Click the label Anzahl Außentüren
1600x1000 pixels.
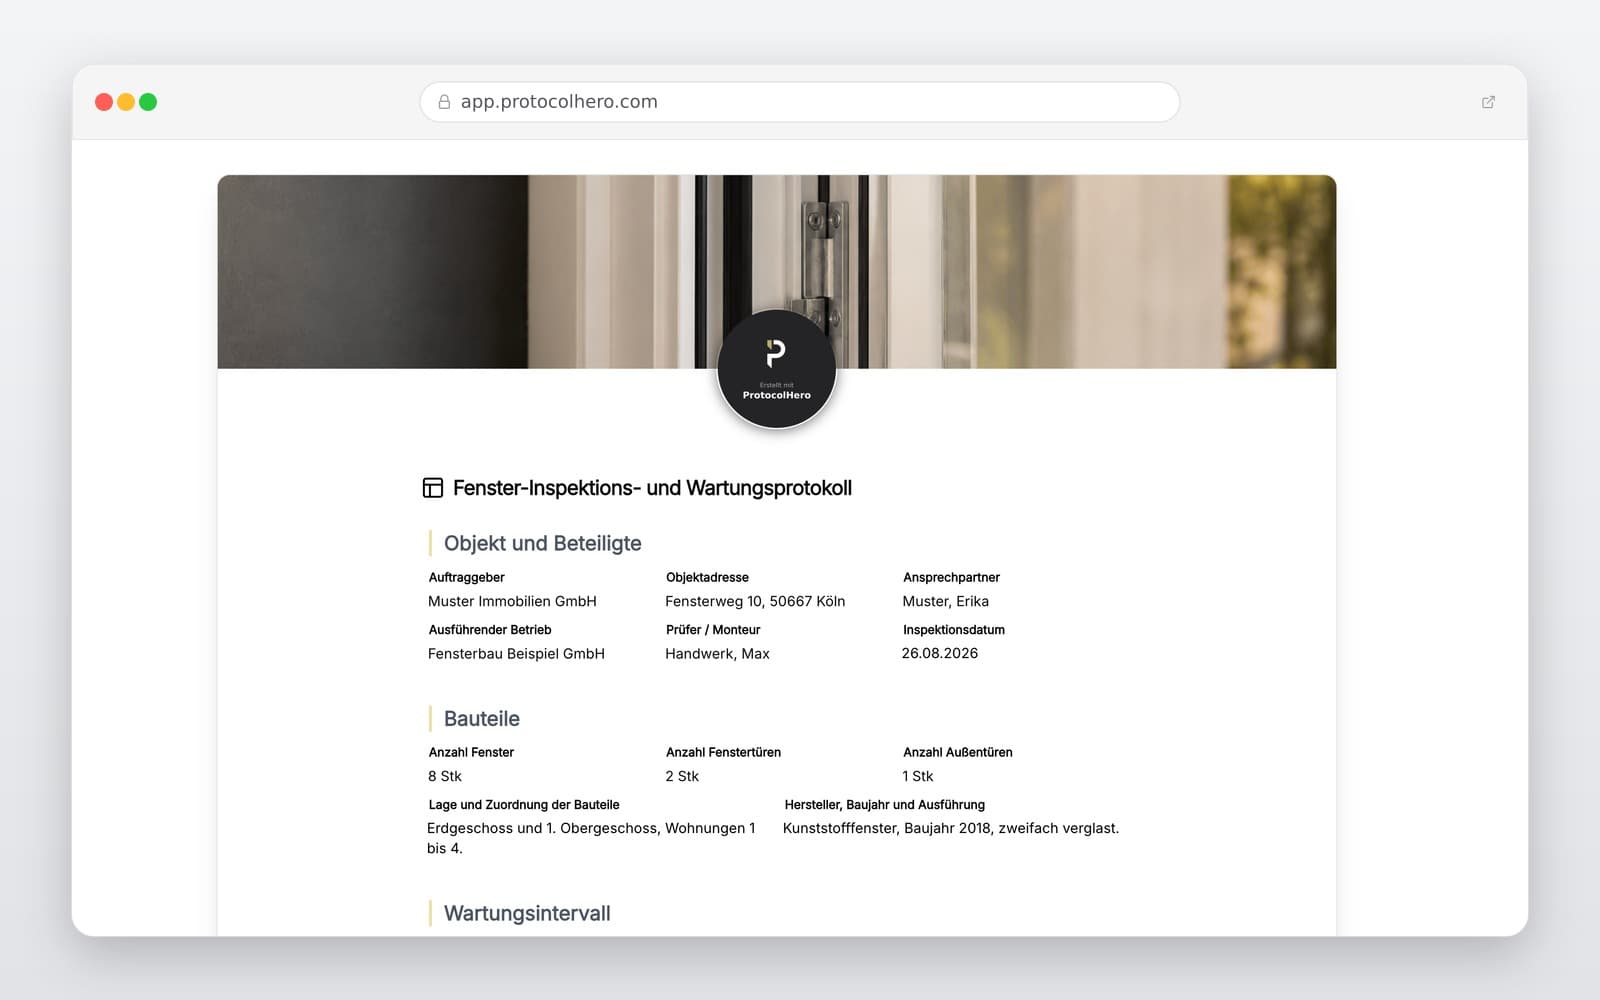coord(958,752)
